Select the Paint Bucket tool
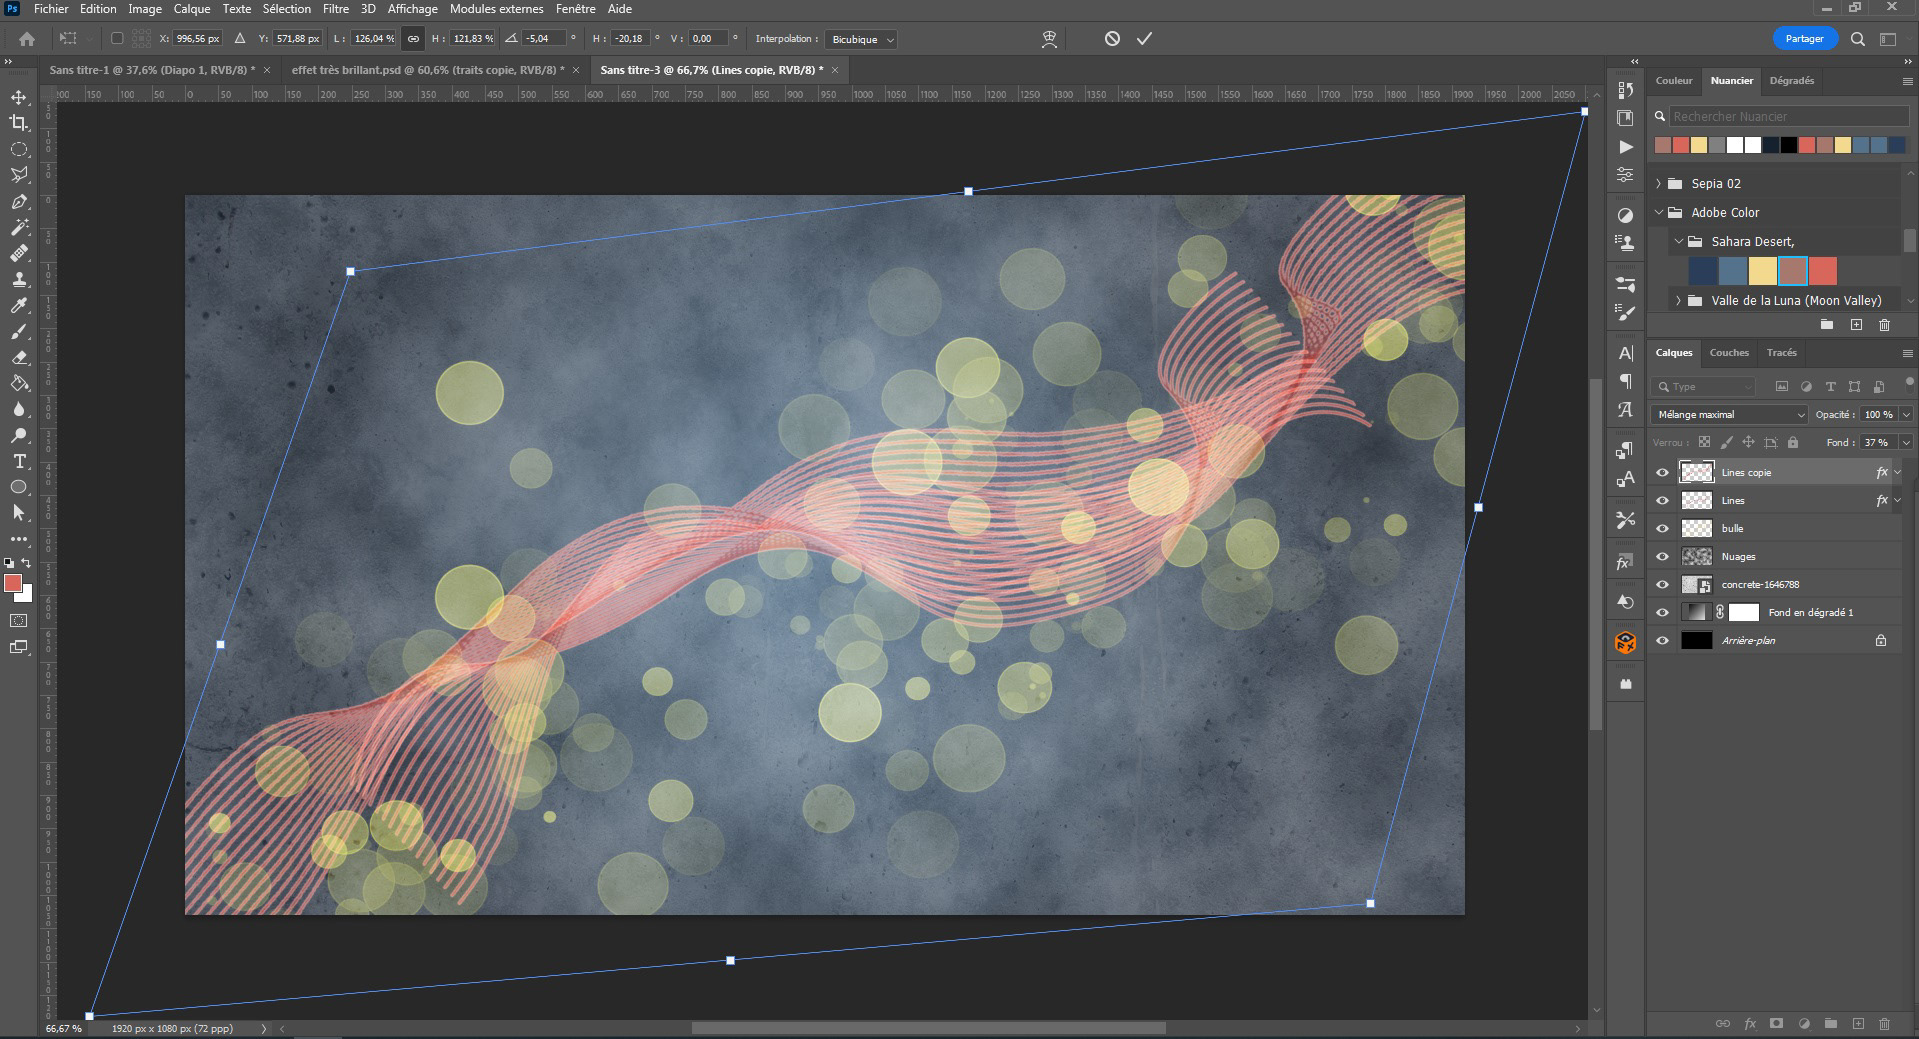 point(18,383)
